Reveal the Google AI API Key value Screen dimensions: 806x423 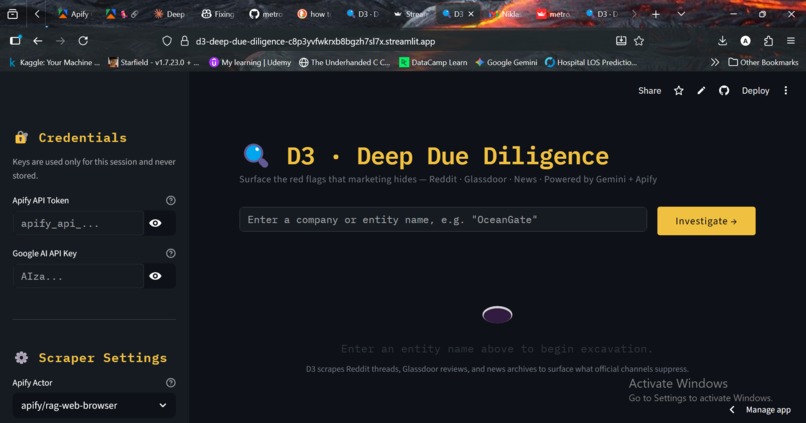pyautogui.click(x=155, y=276)
